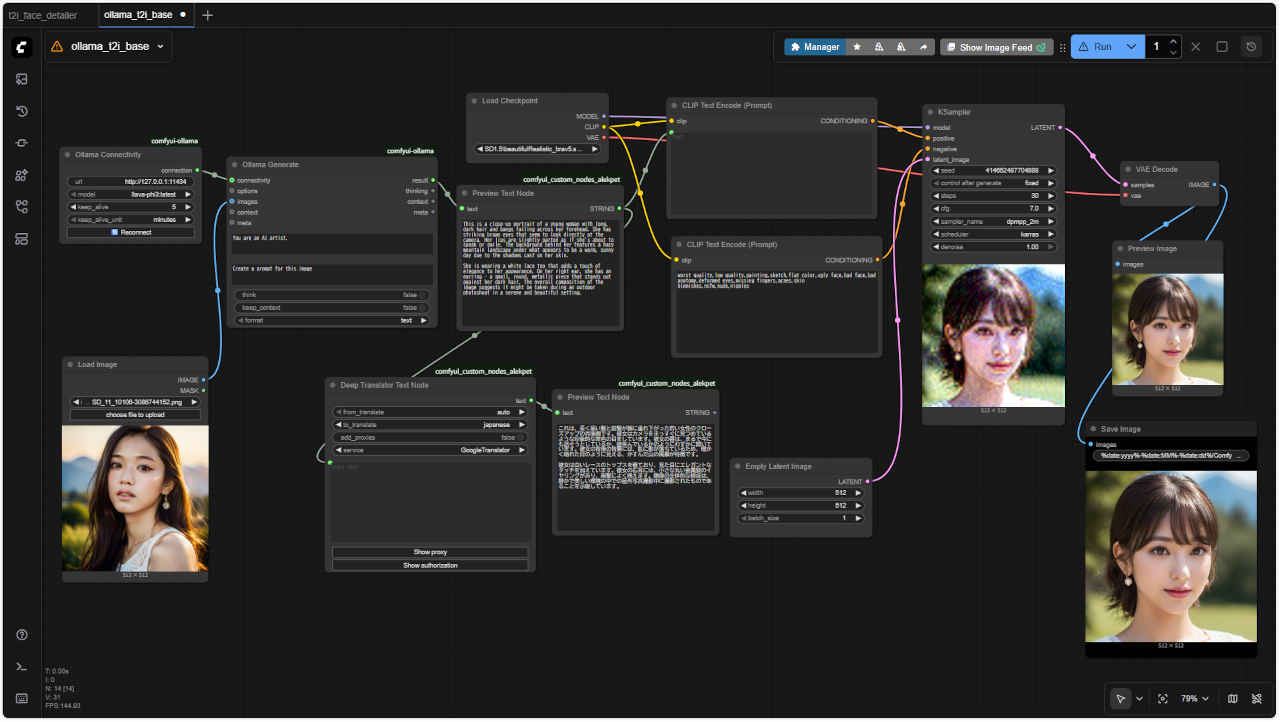Click the Manager button

pyautogui.click(x=814, y=47)
